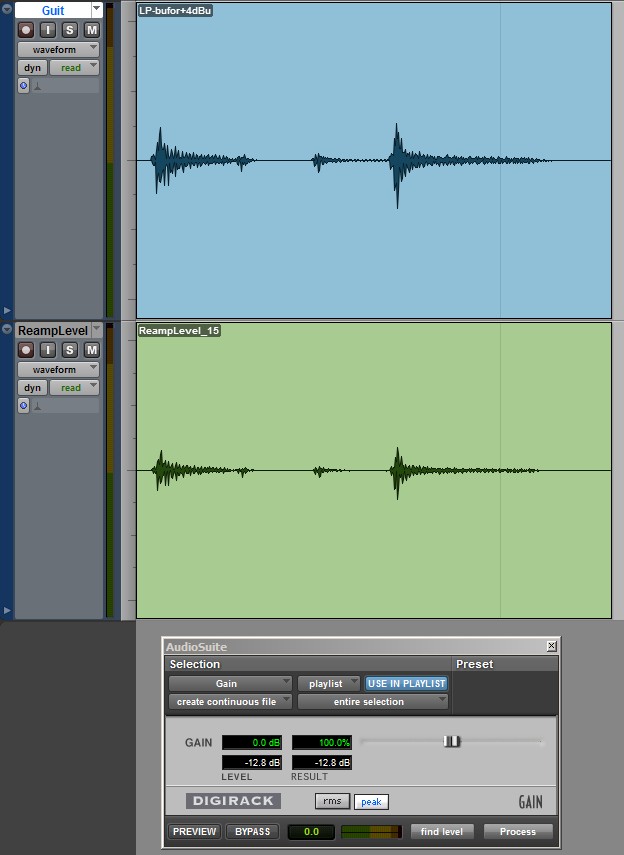
Task: Open the create continuous file dropdown
Action: point(230,702)
